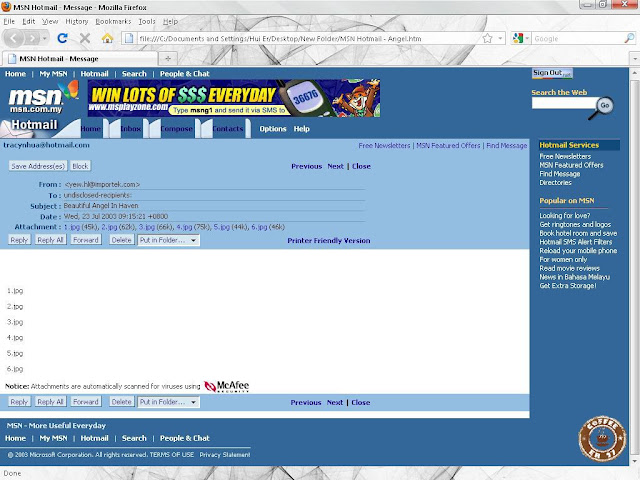Click the top Reply All button
This screenshot has width=640, height=480.
pyautogui.click(x=50, y=240)
